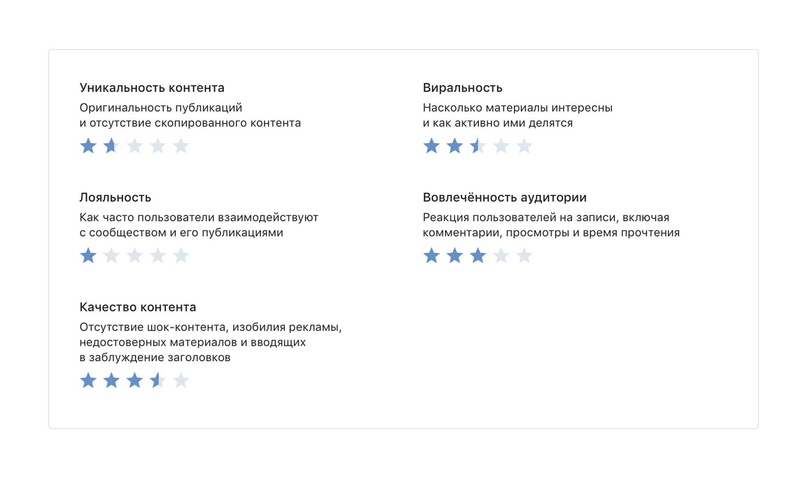Click fifth star under Виральность rating
The width and height of the screenshot is (807, 478).
point(524,146)
